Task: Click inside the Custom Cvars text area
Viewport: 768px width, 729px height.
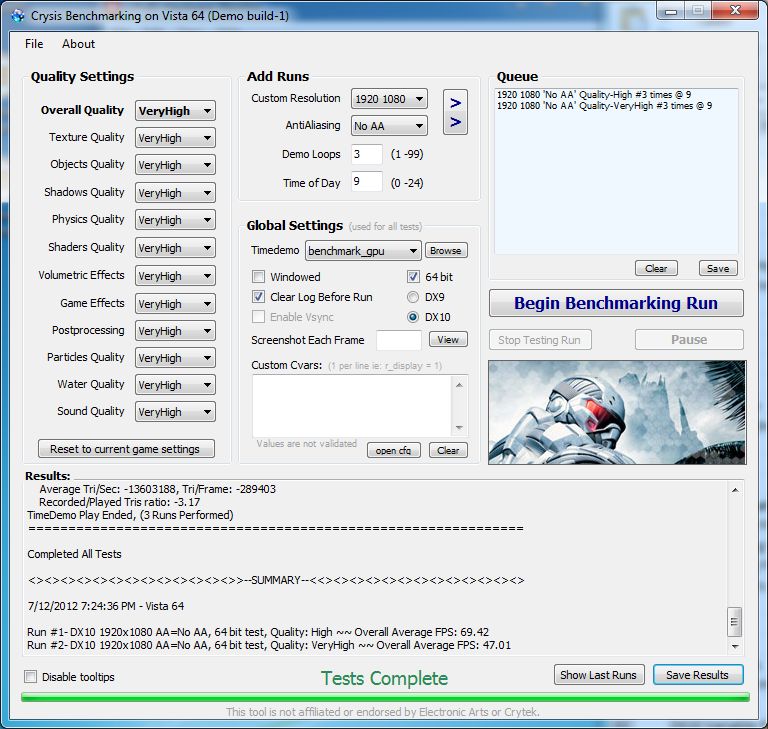Action: (x=352, y=406)
